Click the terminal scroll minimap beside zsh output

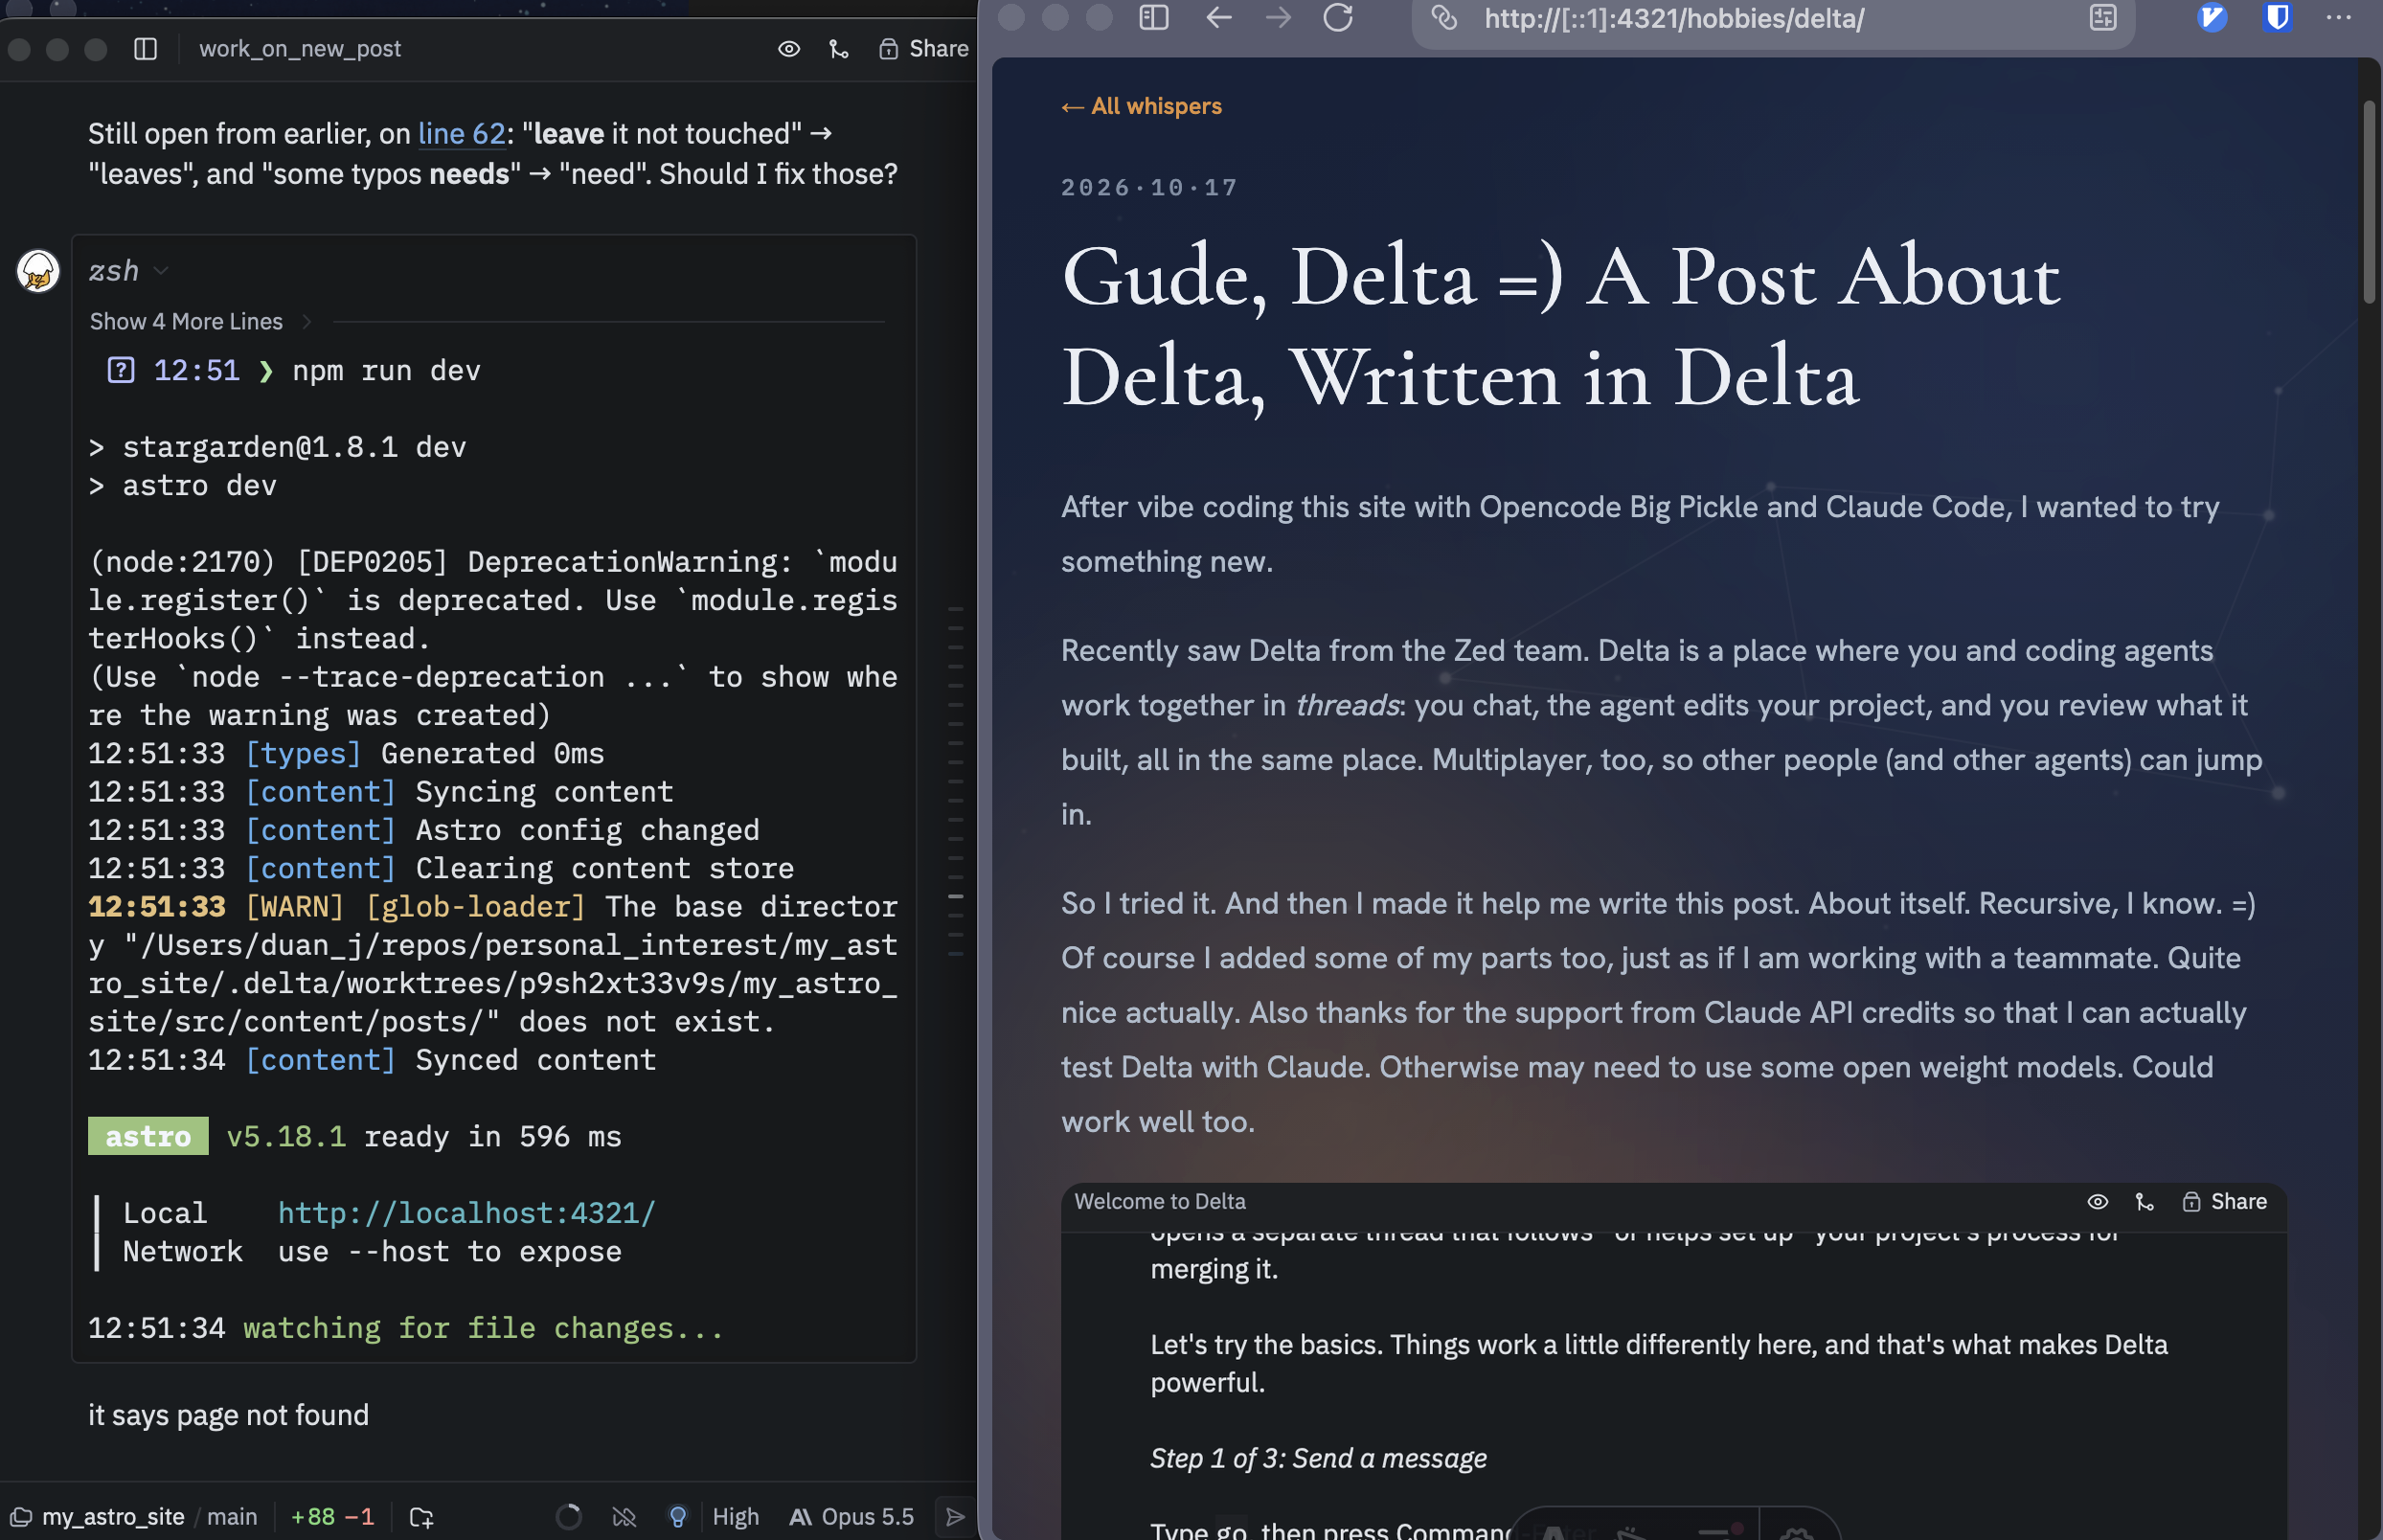click(955, 780)
